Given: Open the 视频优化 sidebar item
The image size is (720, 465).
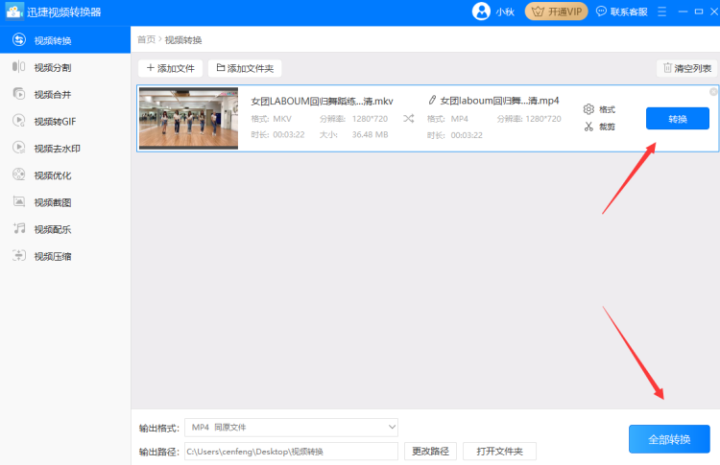Looking at the screenshot, I should coord(65,175).
